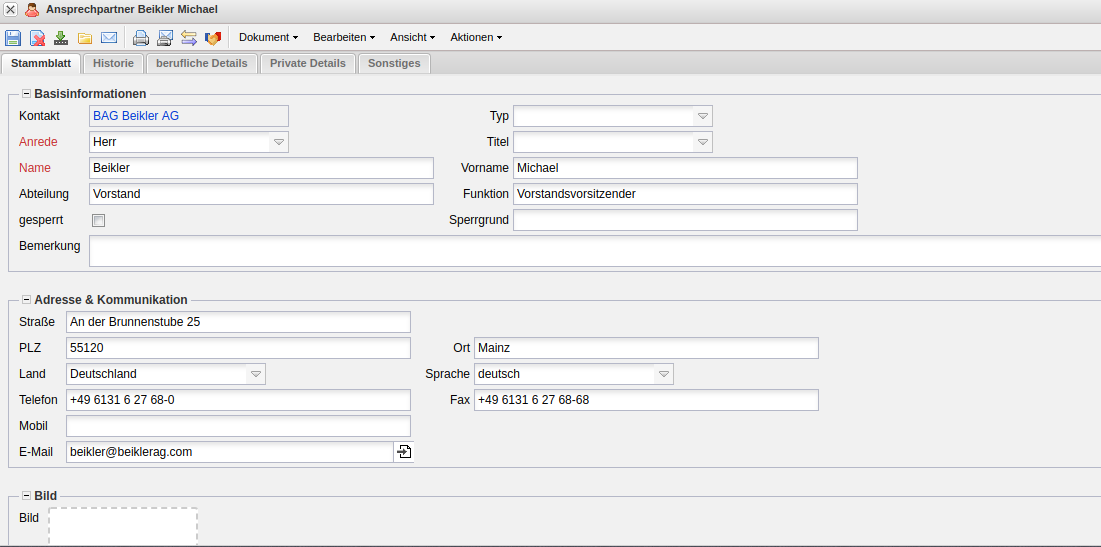Open the Anrede dropdown
Viewport: 1101px width, 547px height.
coord(279,143)
